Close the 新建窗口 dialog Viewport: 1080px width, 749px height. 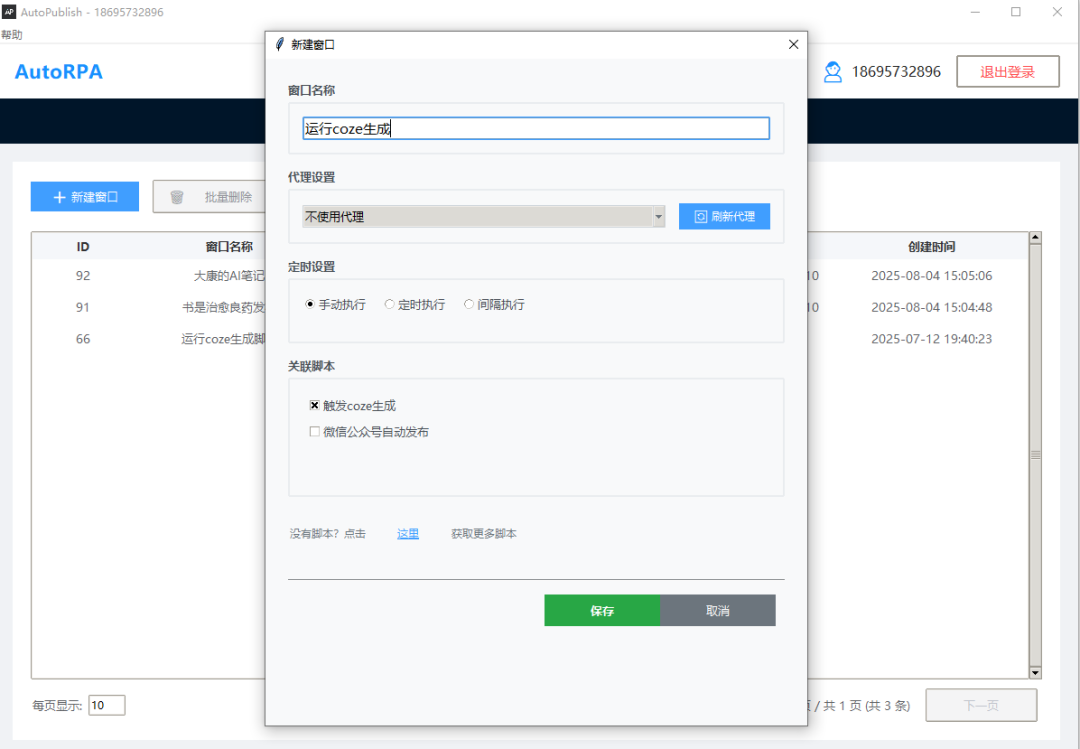[x=793, y=45]
